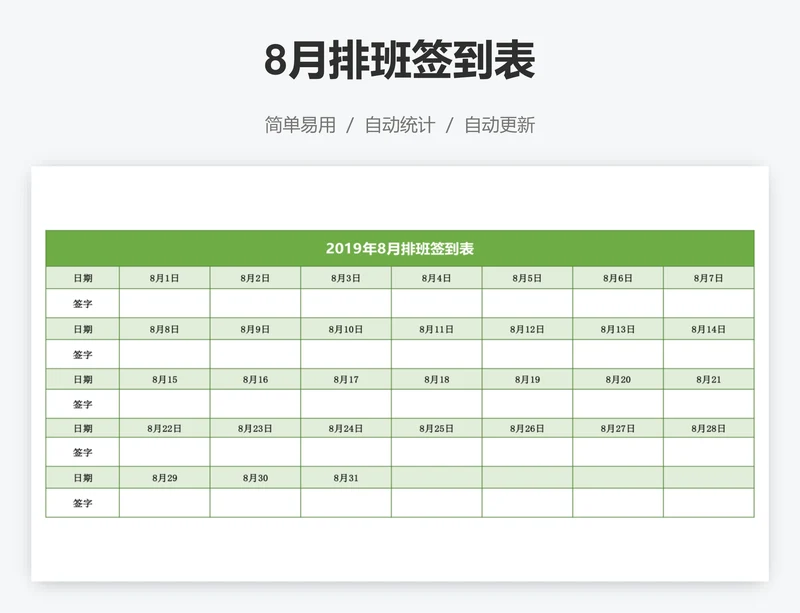Select the 8月7日 date cell
This screenshot has height=613, width=800.
pos(709,278)
